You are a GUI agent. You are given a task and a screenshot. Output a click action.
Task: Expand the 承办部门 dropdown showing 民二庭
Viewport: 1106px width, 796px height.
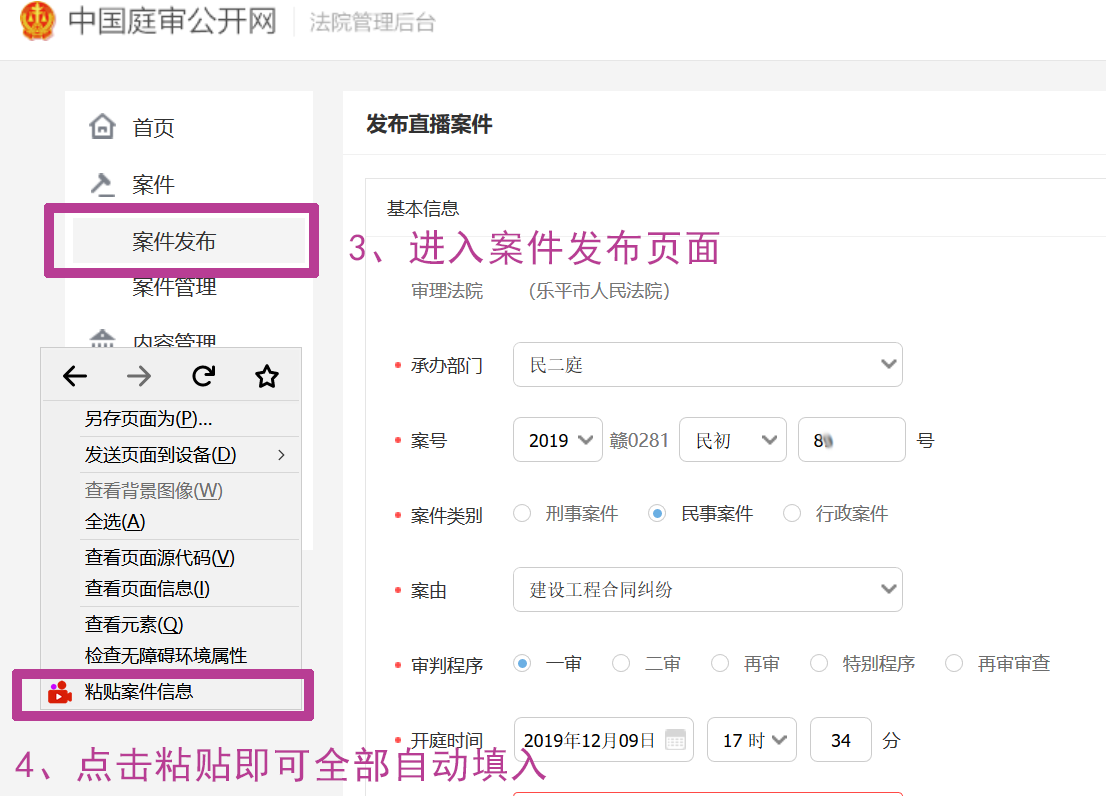click(708, 365)
